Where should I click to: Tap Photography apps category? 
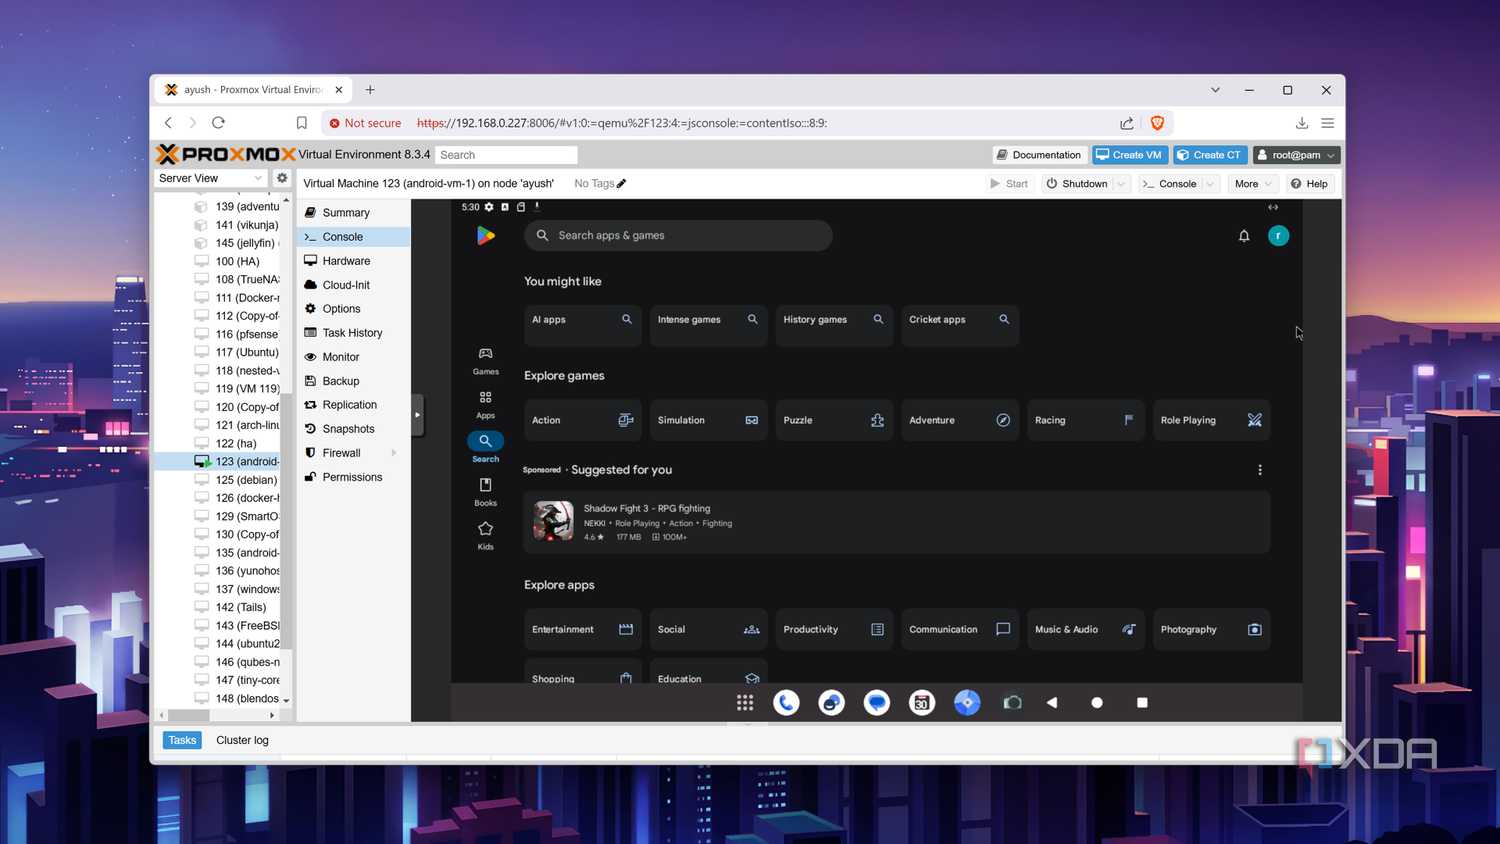(1211, 630)
